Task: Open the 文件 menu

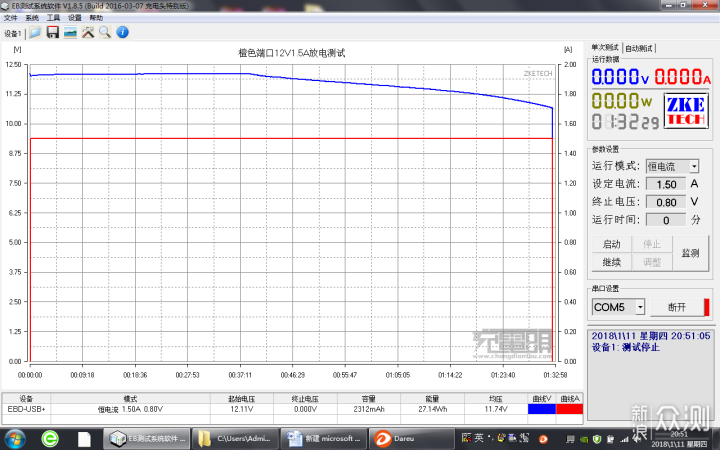Action: [11, 18]
